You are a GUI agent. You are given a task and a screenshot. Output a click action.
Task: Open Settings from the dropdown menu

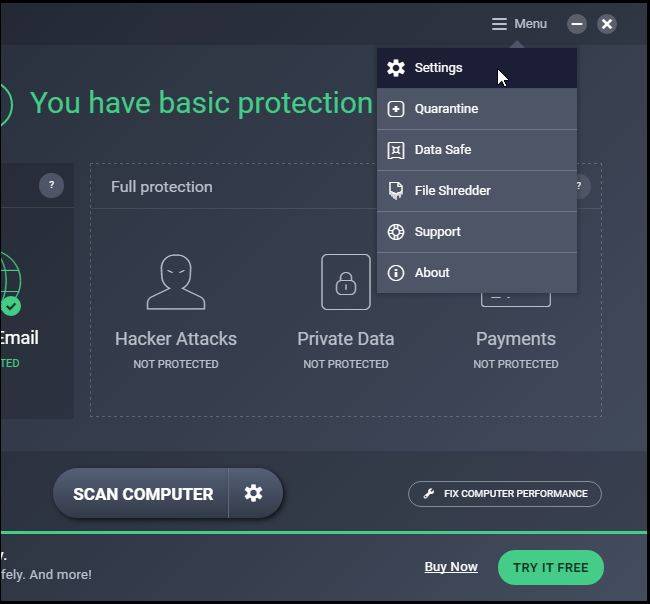(477, 68)
